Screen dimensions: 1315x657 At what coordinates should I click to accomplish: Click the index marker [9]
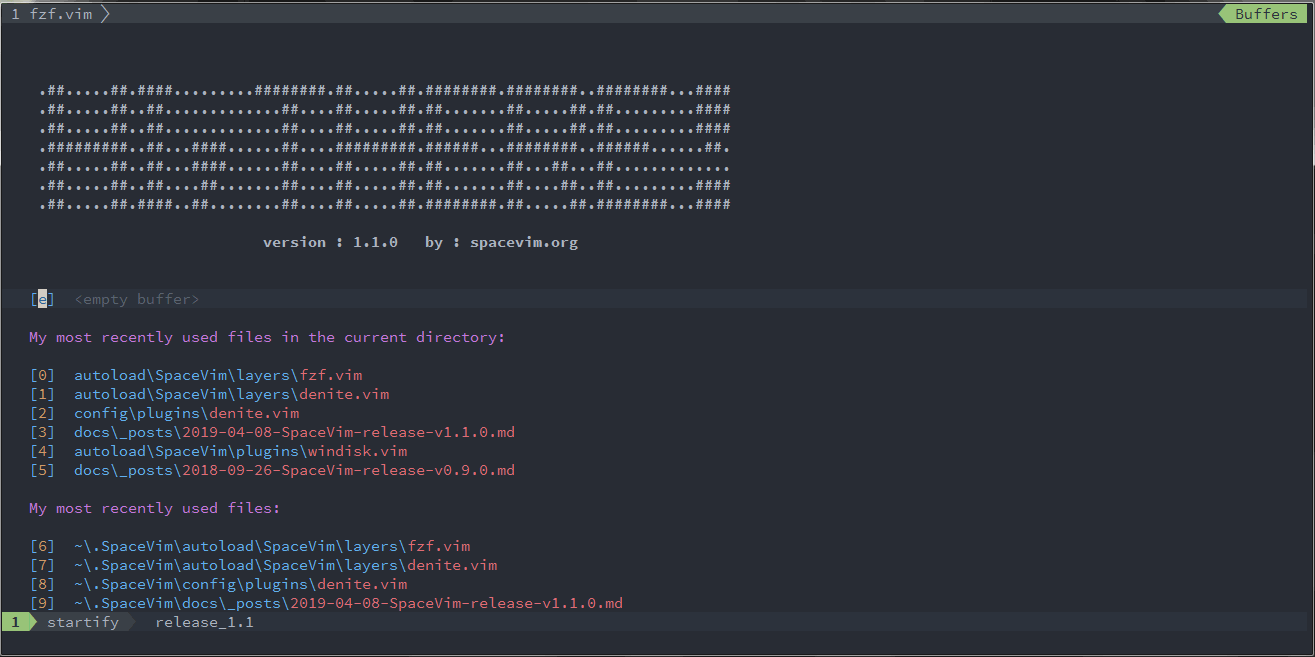(x=42, y=603)
